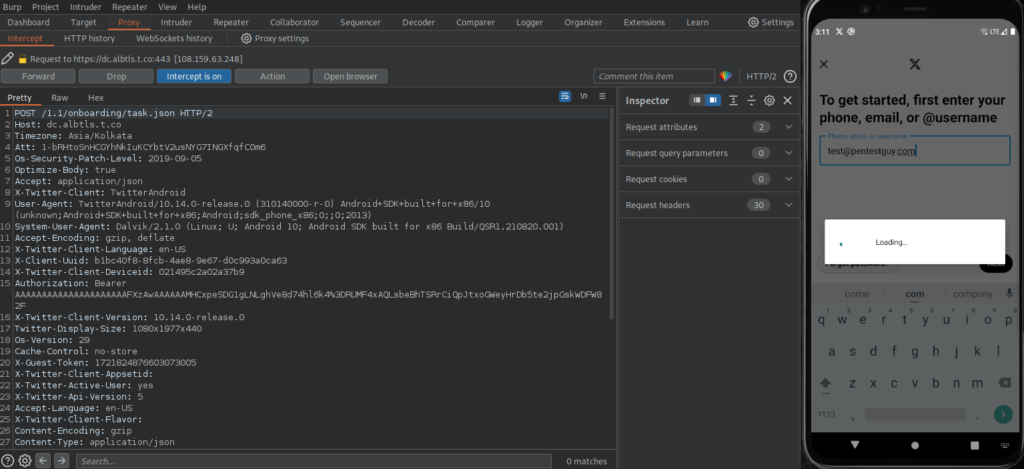Switch to Hex view tab
Viewport: 1024px width, 469px height.
coord(96,97)
